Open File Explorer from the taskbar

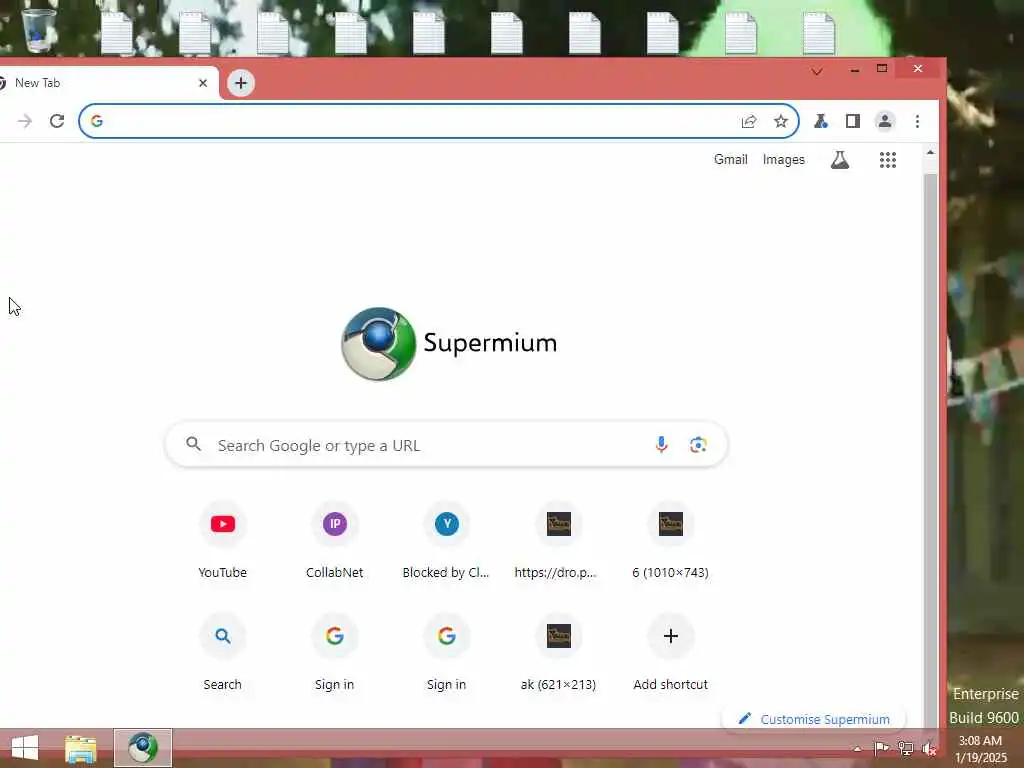(80, 748)
